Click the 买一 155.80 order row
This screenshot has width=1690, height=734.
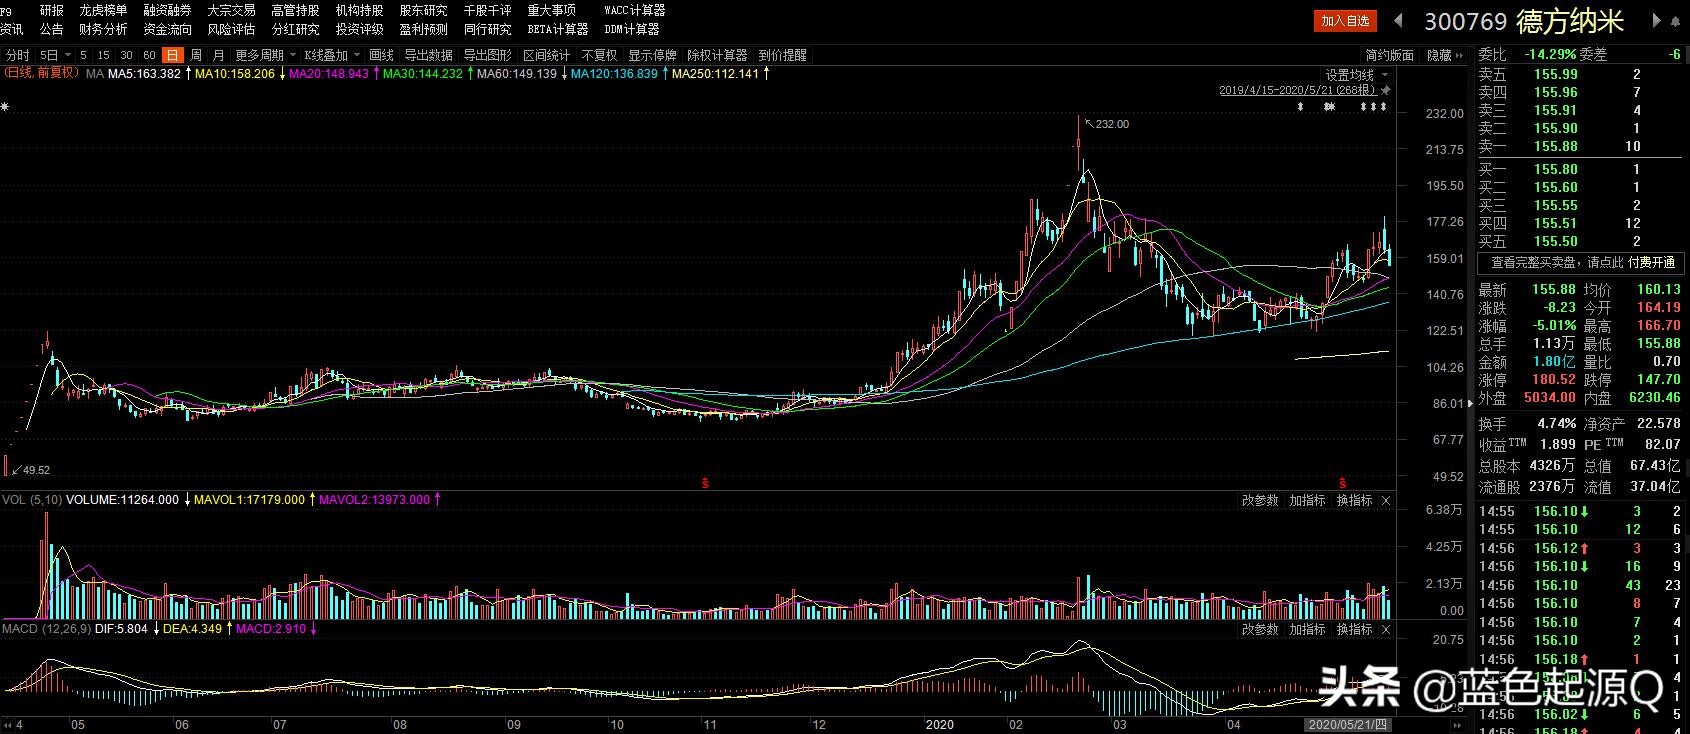tap(1580, 170)
